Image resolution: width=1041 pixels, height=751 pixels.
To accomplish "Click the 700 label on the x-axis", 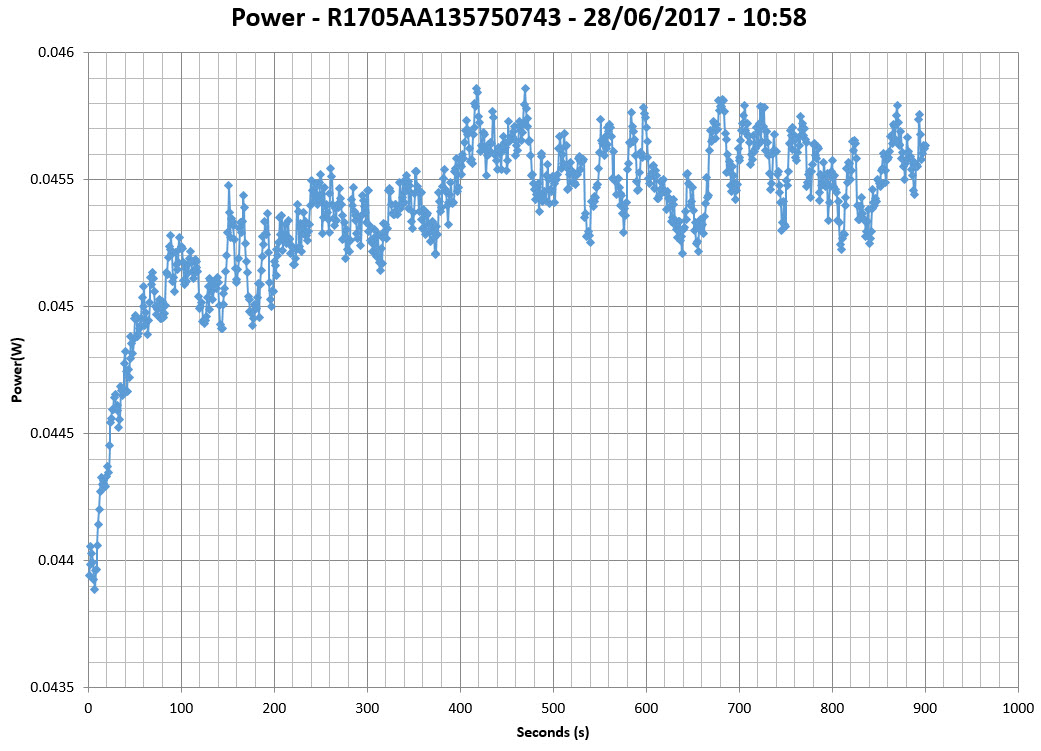I will pos(739,707).
